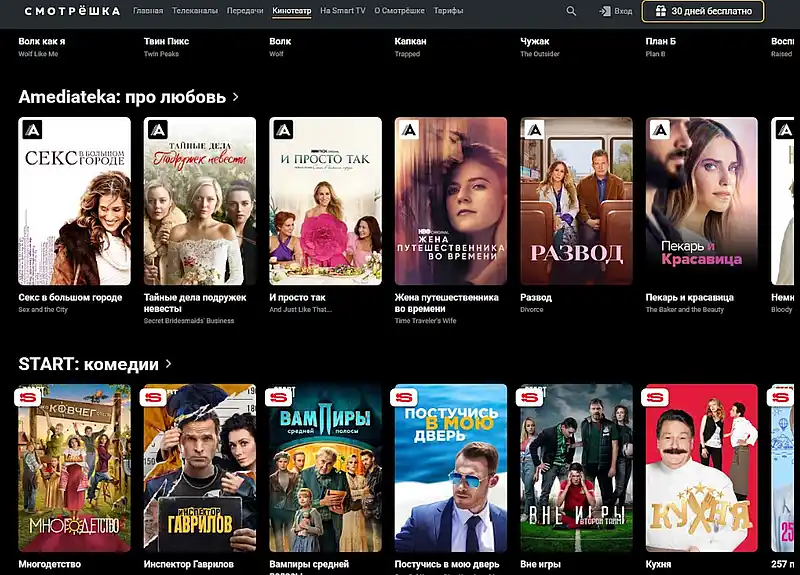
Task: Click START badge on Инспектор Гаврилов poster
Action: [153, 397]
